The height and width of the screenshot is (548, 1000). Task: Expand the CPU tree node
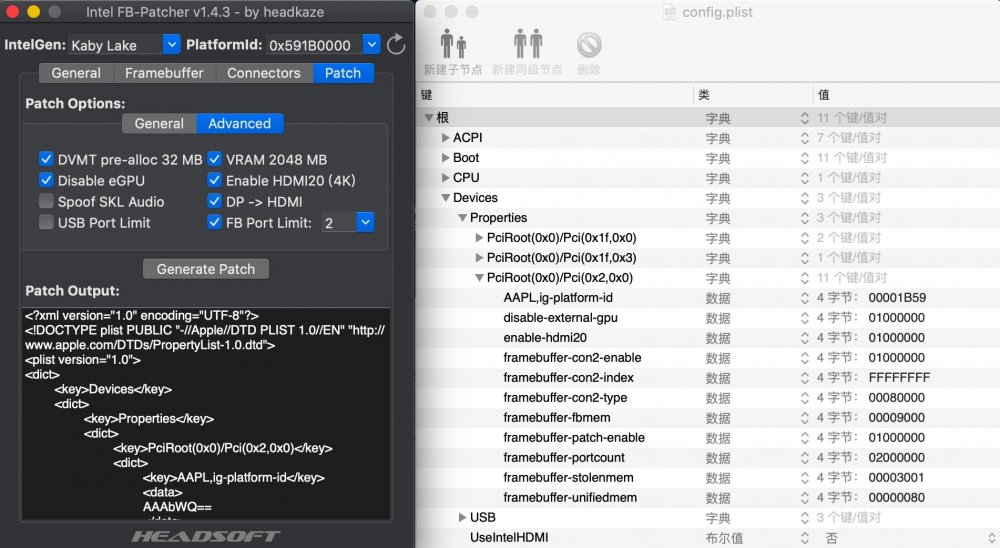(x=446, y=177)
